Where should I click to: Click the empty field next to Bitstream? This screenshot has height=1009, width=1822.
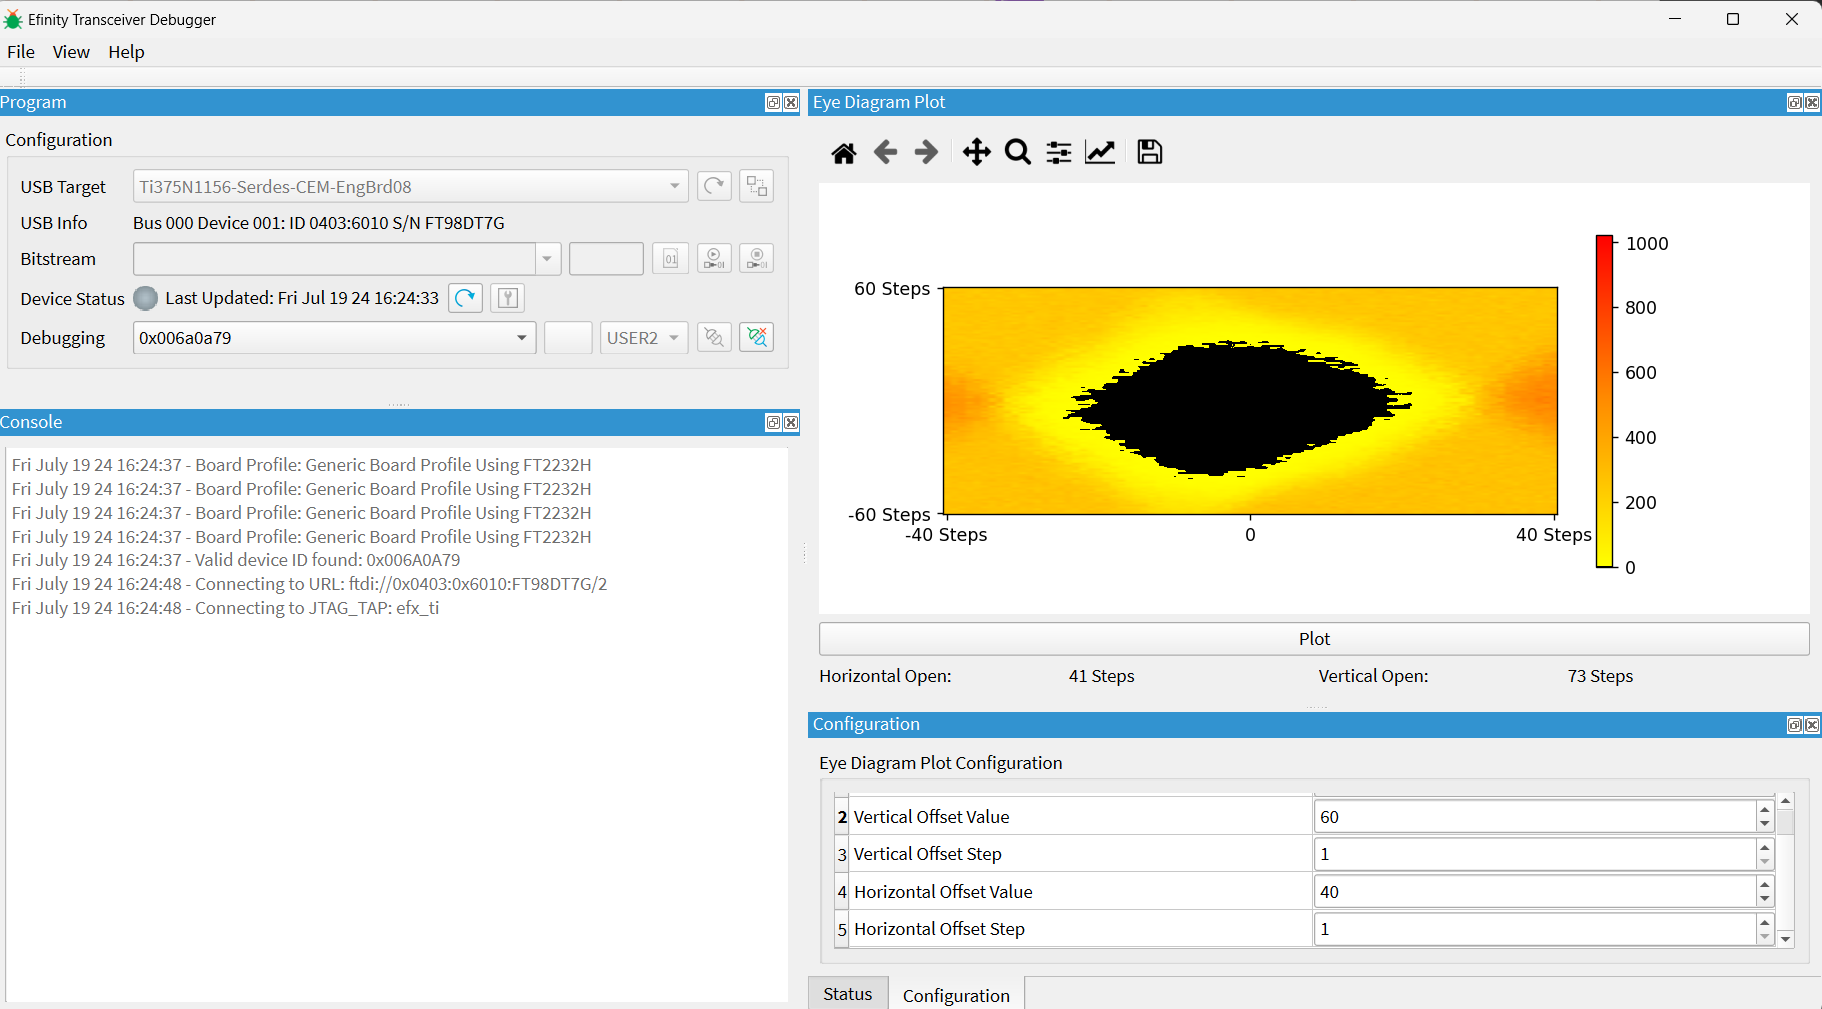[606, 258]
